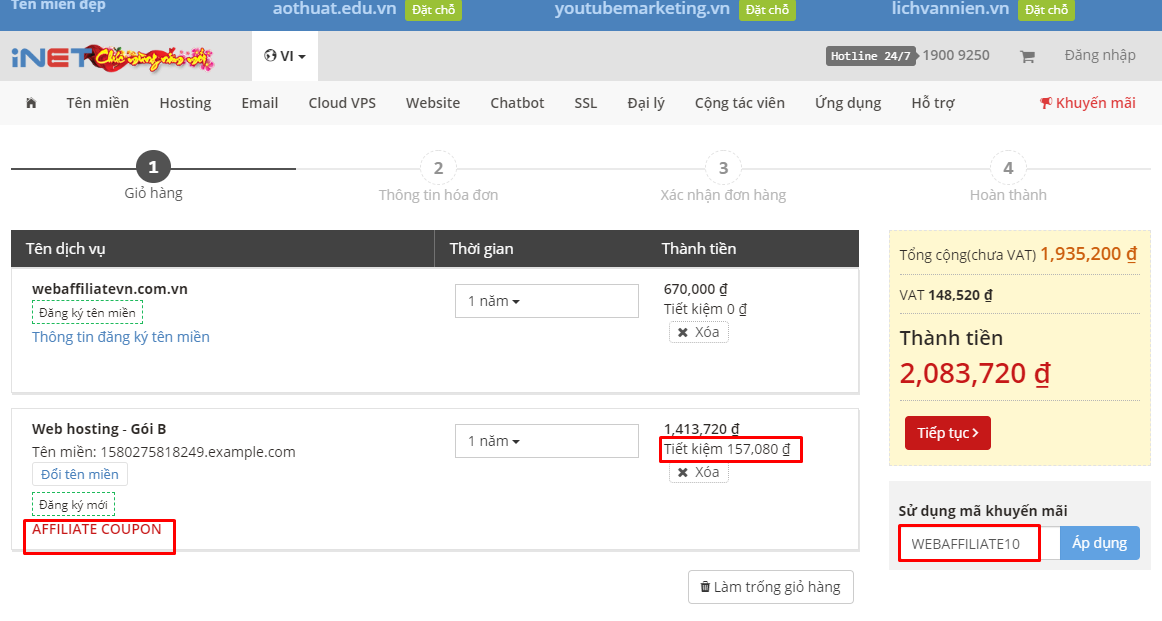The image size is (1162, 621).
Task: Click the 2,083,720 đ total amount
Action: 975,373
